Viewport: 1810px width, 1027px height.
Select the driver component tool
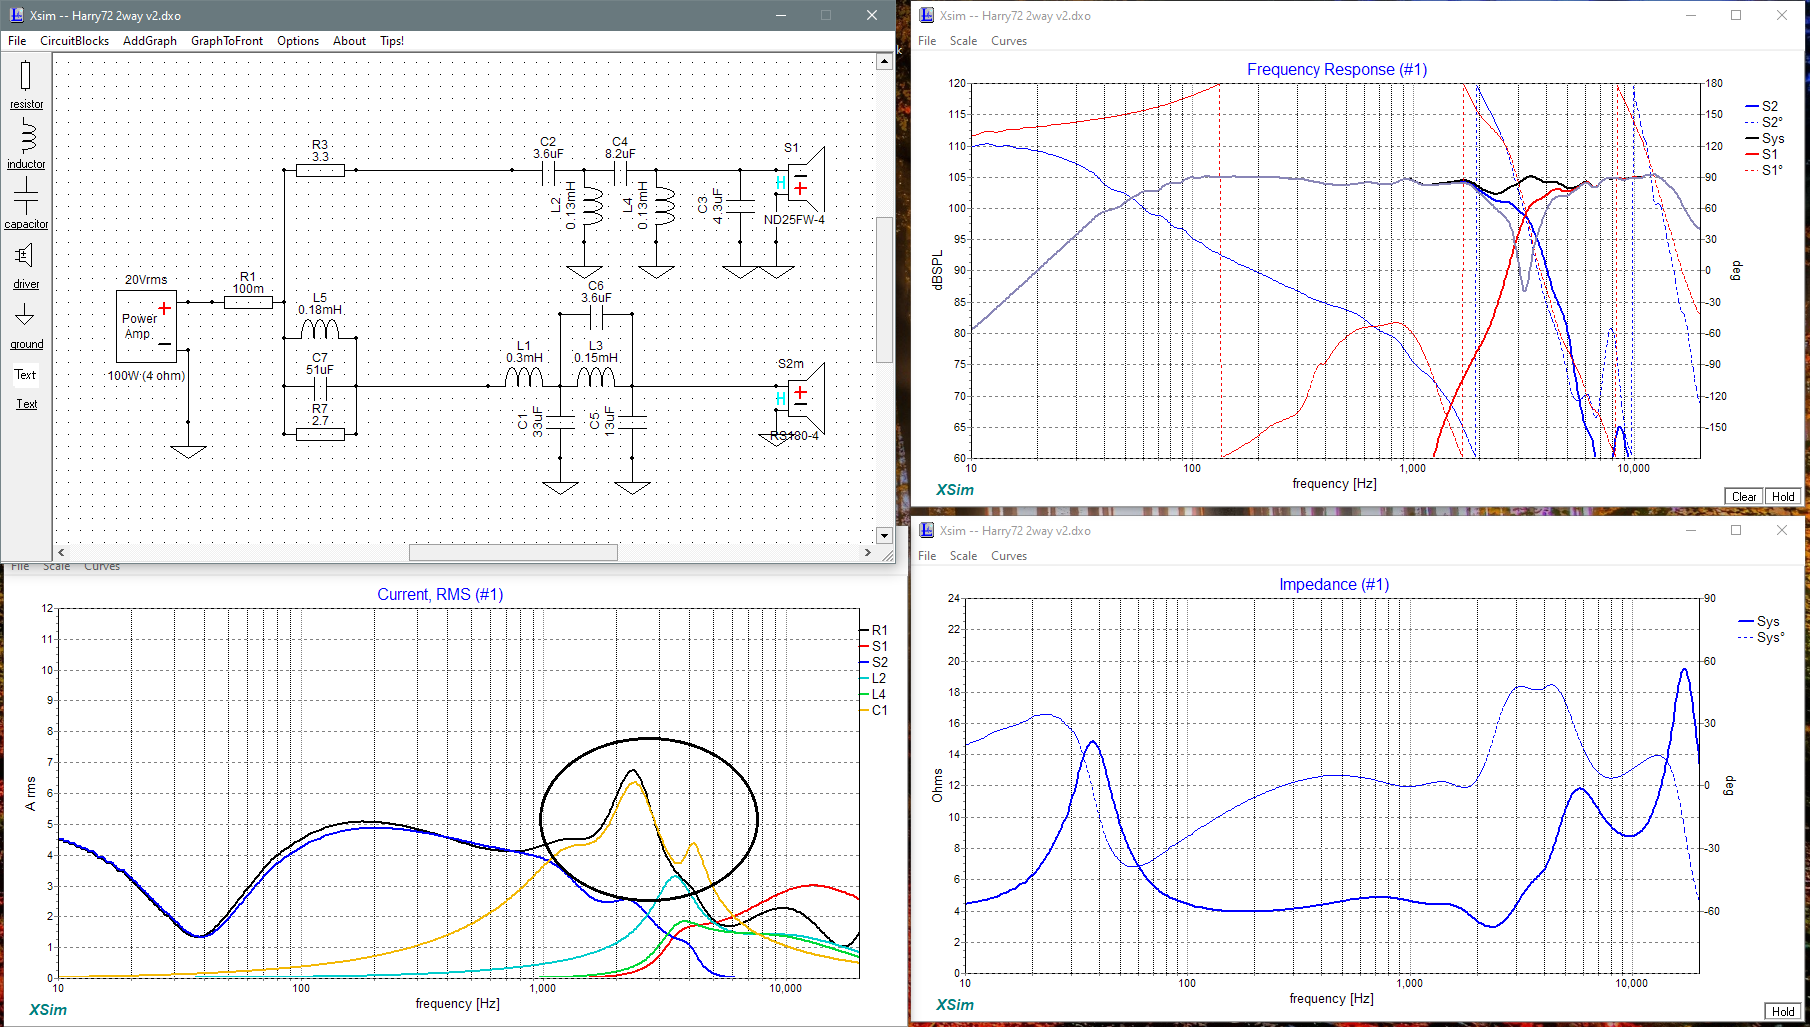[x=26, y=265]
